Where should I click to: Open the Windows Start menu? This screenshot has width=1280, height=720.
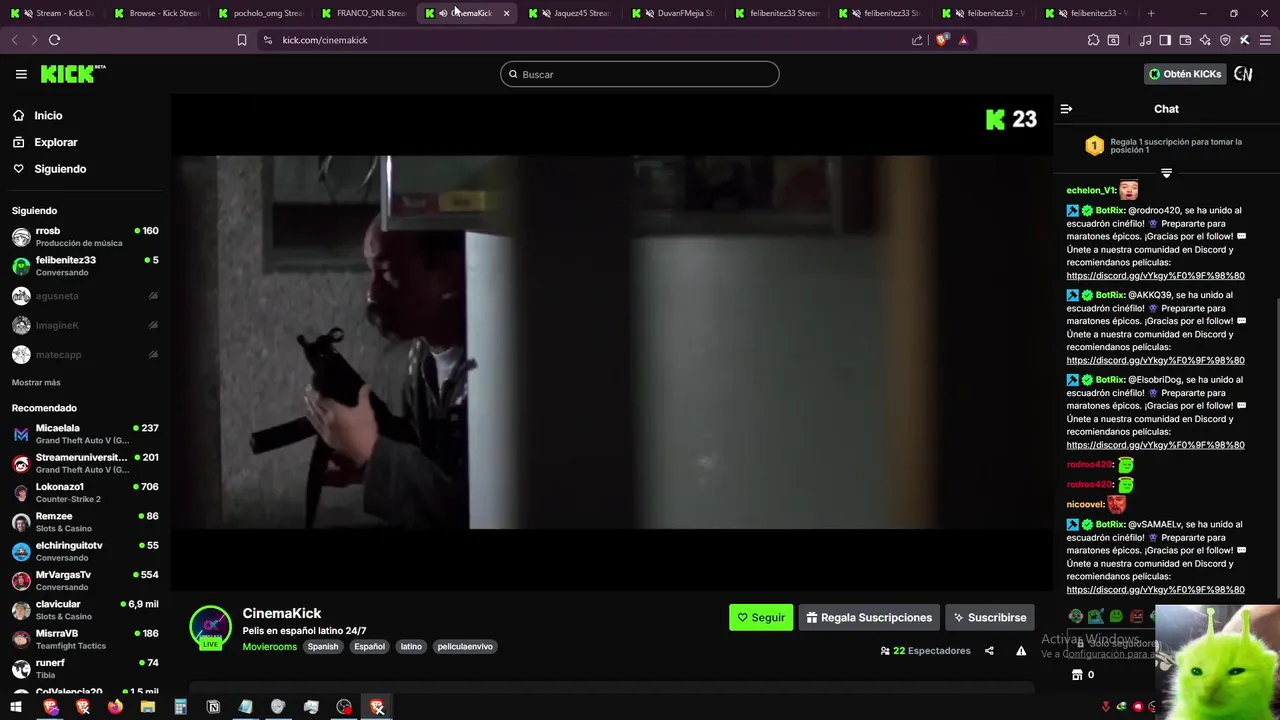[16, 707]
